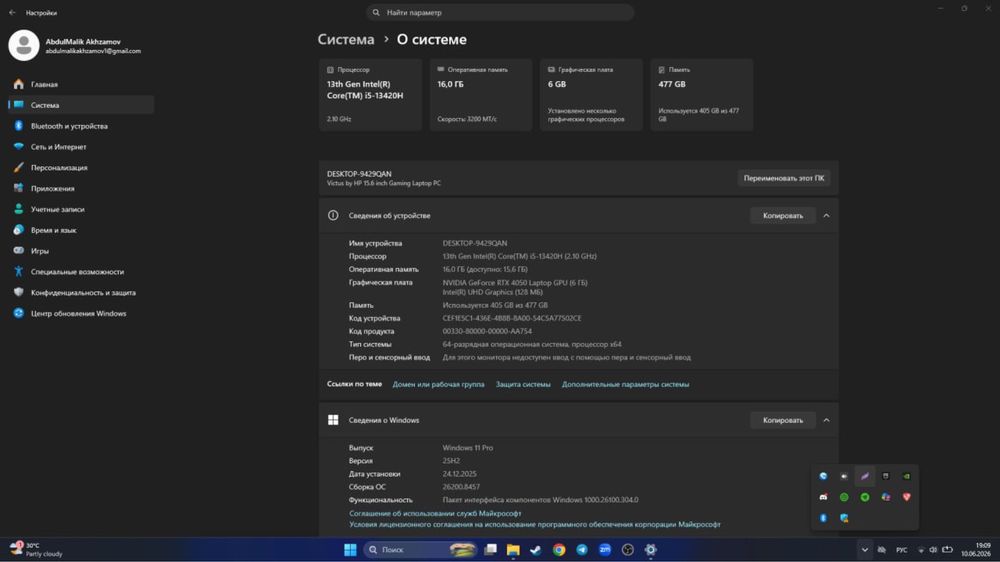Click the Bluetooth icon in tray overflow
The width and height of the screenshot is (1000, 562).
click(x=823, y=518)
